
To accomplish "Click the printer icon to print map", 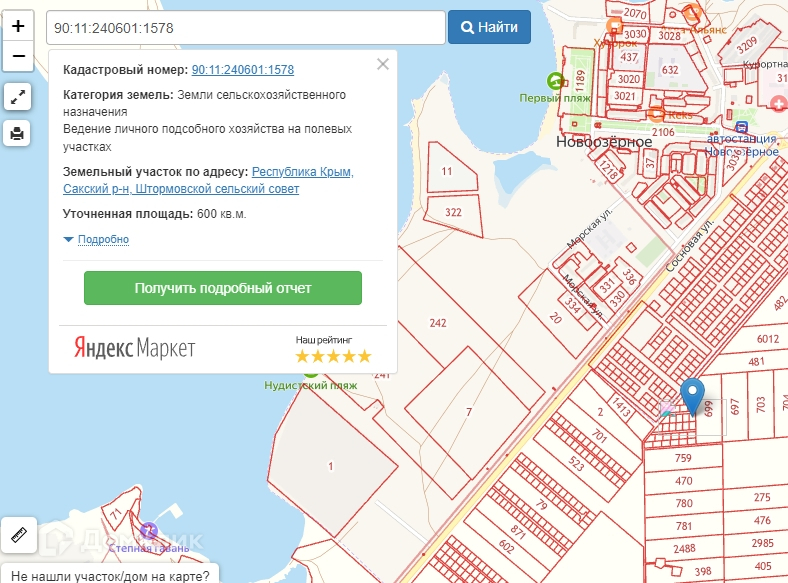I will (17, 133).
